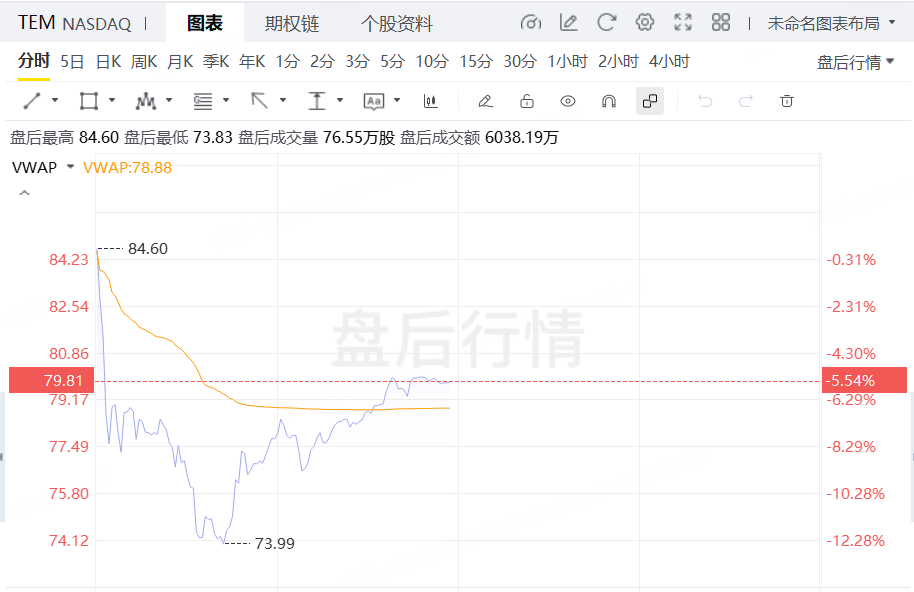914x592 pixels.
Task: Select the trend line drawing tool
Action: tap(31, 101)
